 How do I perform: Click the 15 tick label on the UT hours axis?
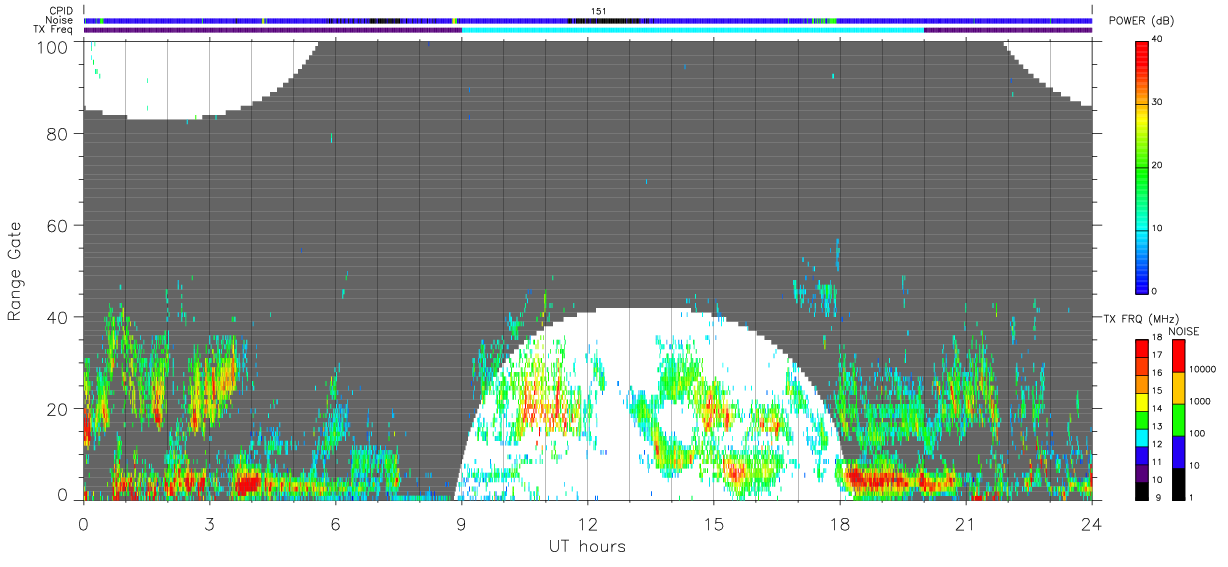pos(713,524)
